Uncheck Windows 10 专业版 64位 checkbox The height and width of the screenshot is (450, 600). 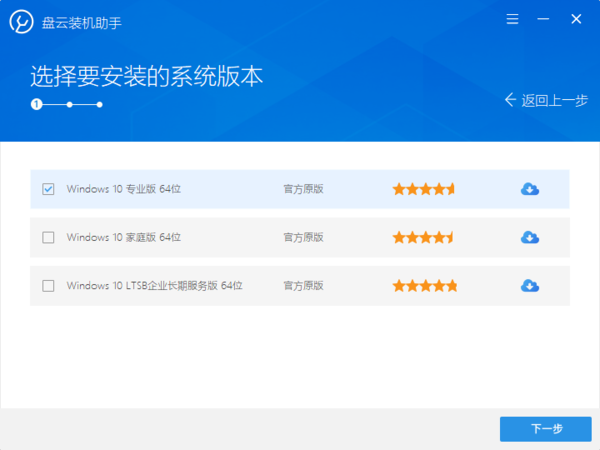[48, 189]
